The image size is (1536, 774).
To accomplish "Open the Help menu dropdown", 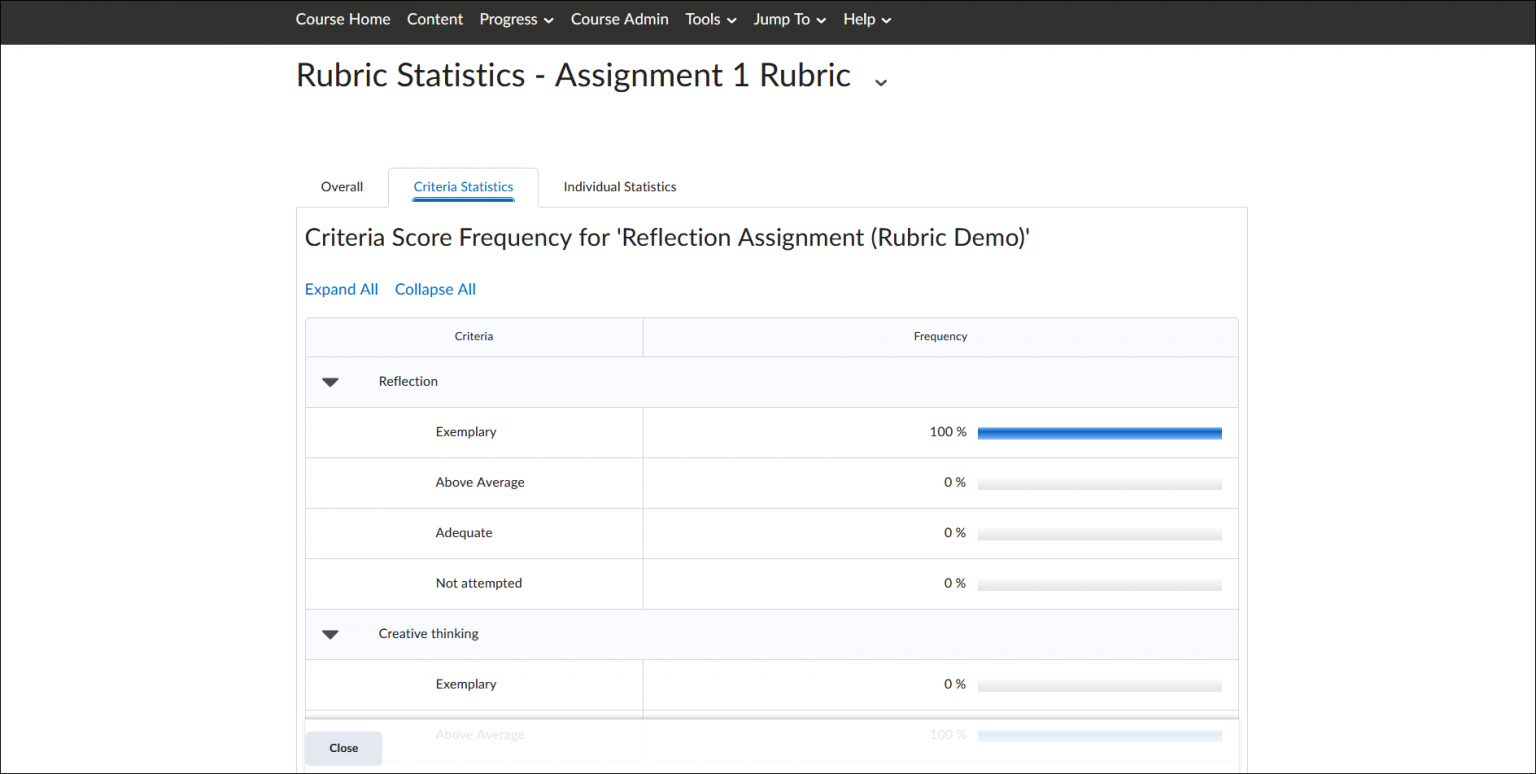I will coord(866,19).
